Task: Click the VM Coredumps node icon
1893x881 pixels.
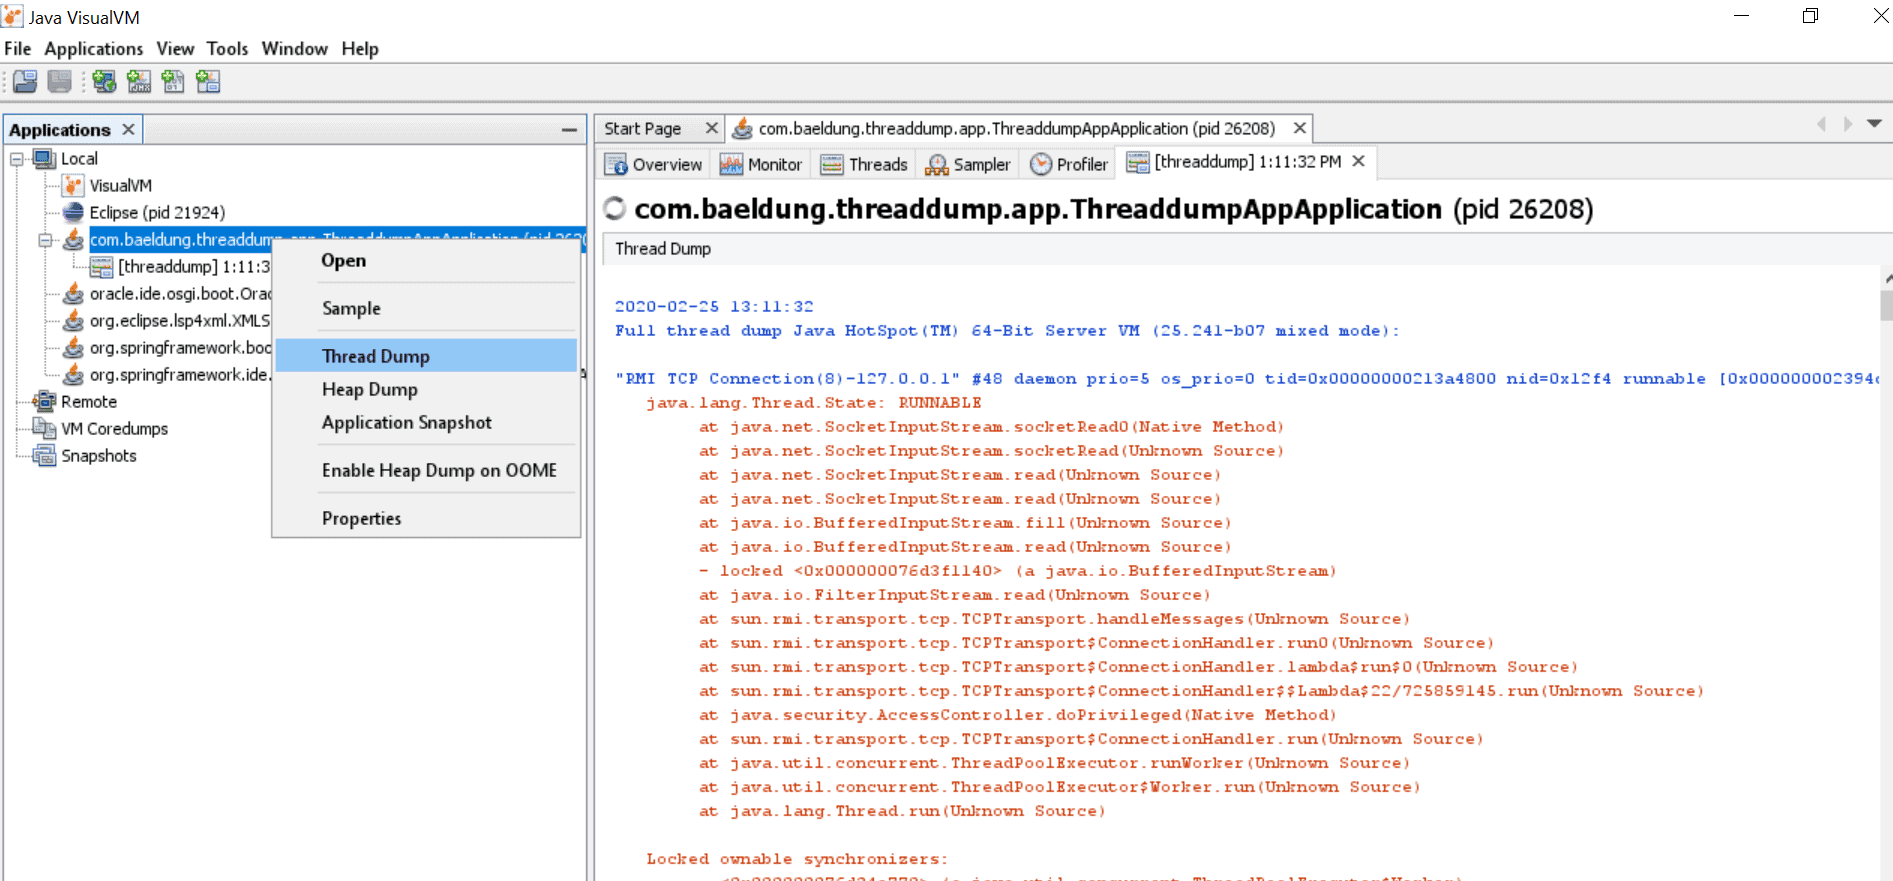Action: pos(44,428)
